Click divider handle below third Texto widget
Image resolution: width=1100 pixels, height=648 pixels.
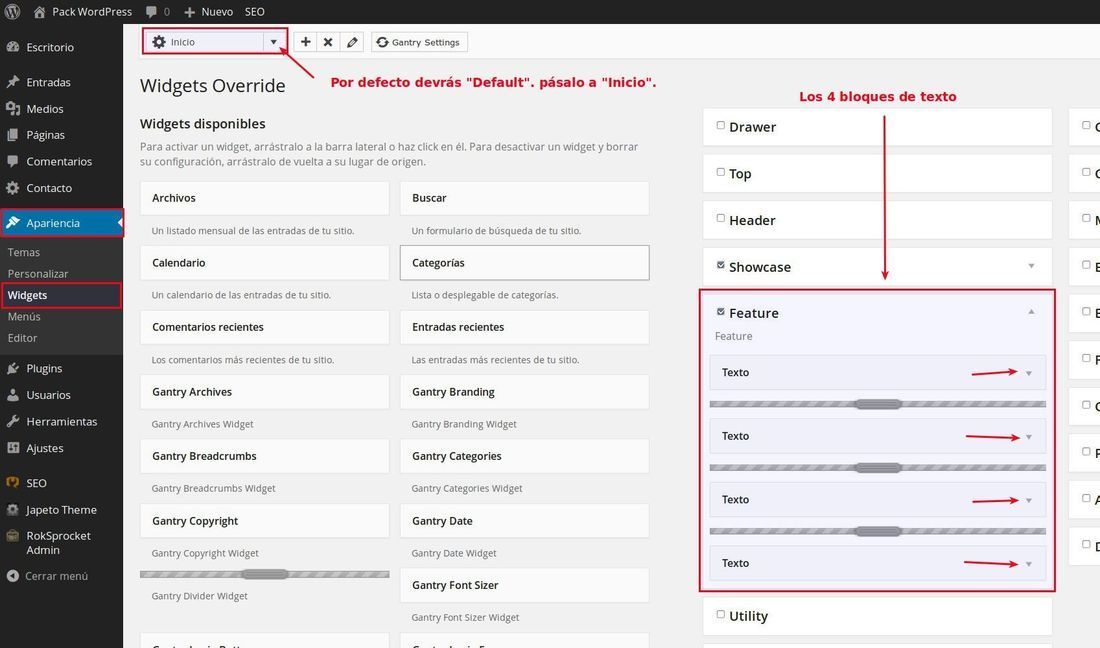(x=878, y=532)
